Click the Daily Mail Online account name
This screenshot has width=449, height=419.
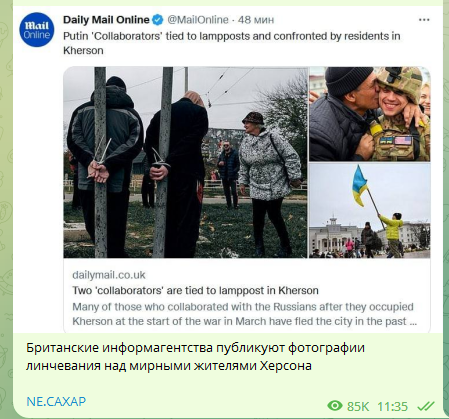point(106,20)
